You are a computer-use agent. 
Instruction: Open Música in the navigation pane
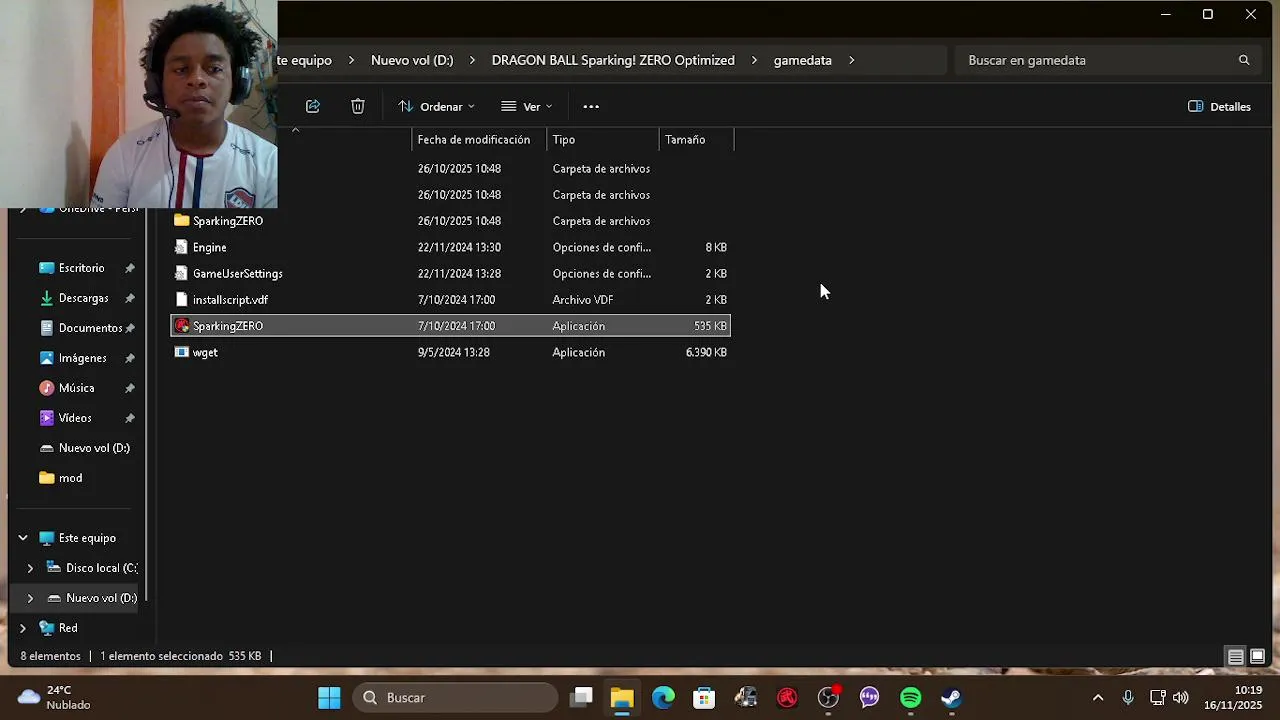[x=76, y=388]
